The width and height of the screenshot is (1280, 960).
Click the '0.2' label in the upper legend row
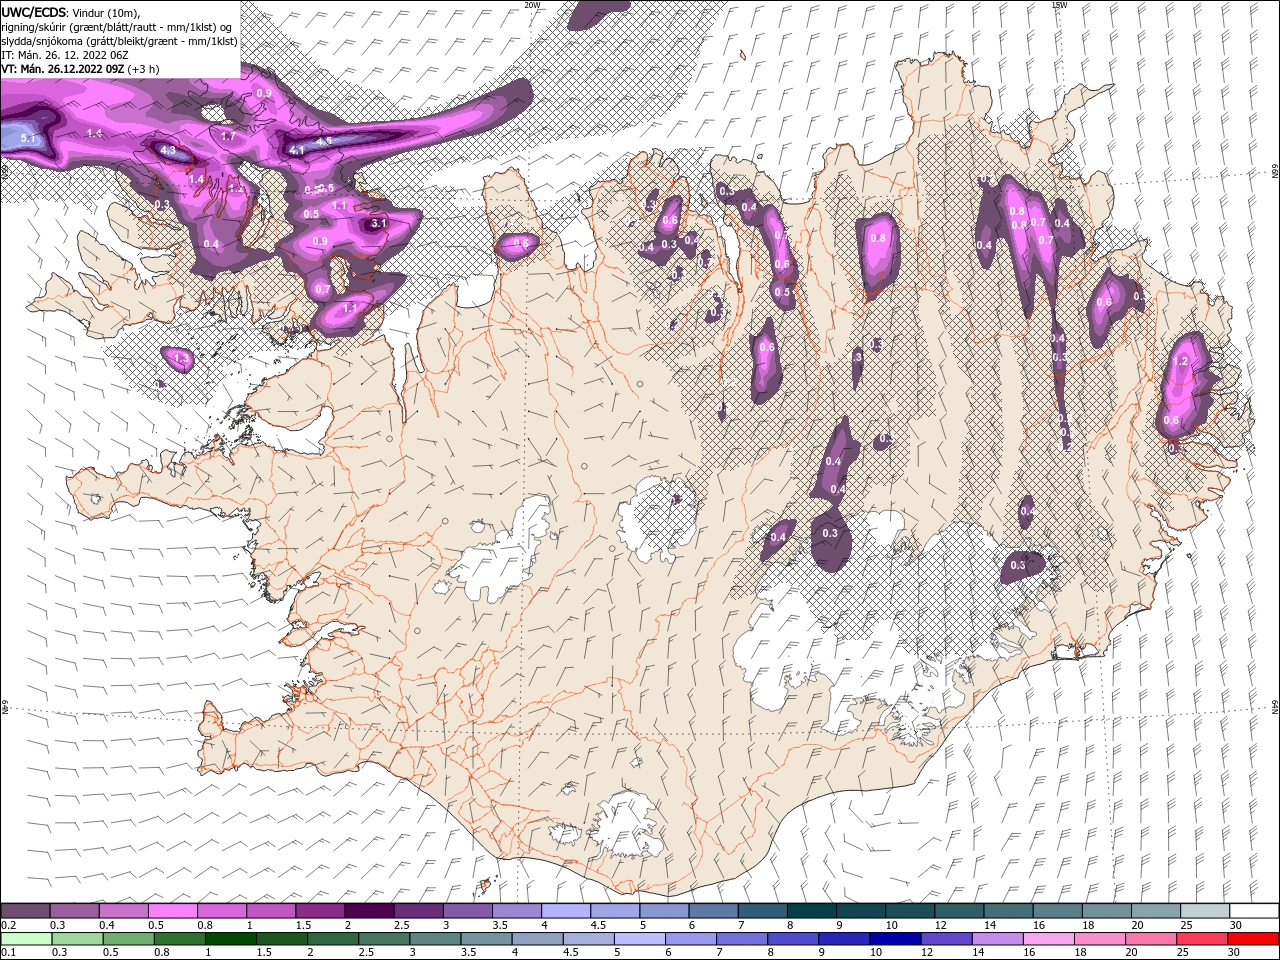pos(8,925)
